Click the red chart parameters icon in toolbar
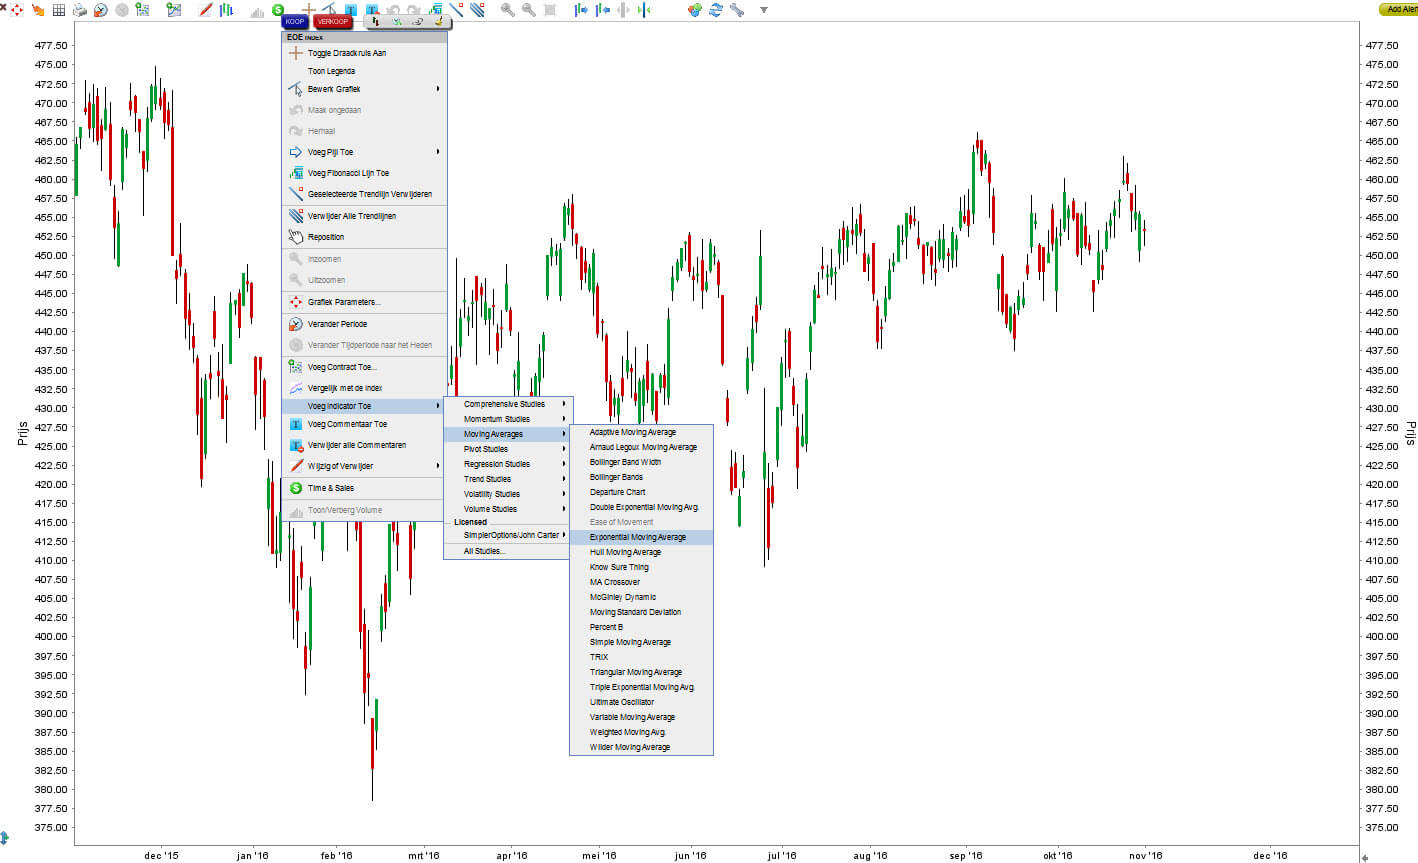Image resolution: width=1418 pixels, height=863 pixels. pyautogui.click(x=17, y=10)
